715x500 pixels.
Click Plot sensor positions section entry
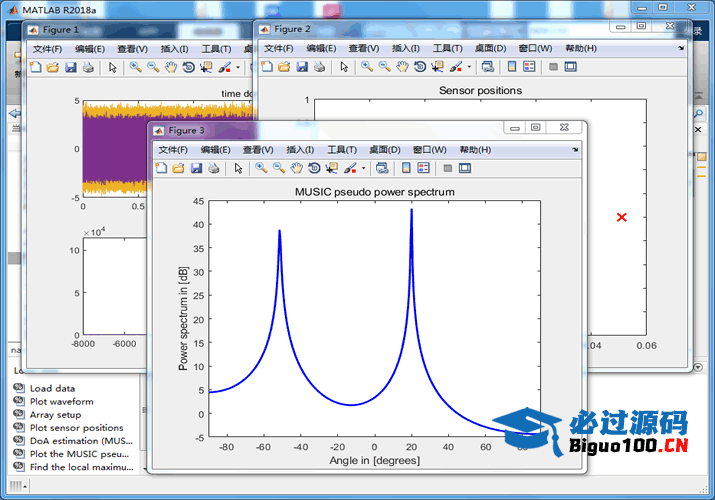coord(77,428)
